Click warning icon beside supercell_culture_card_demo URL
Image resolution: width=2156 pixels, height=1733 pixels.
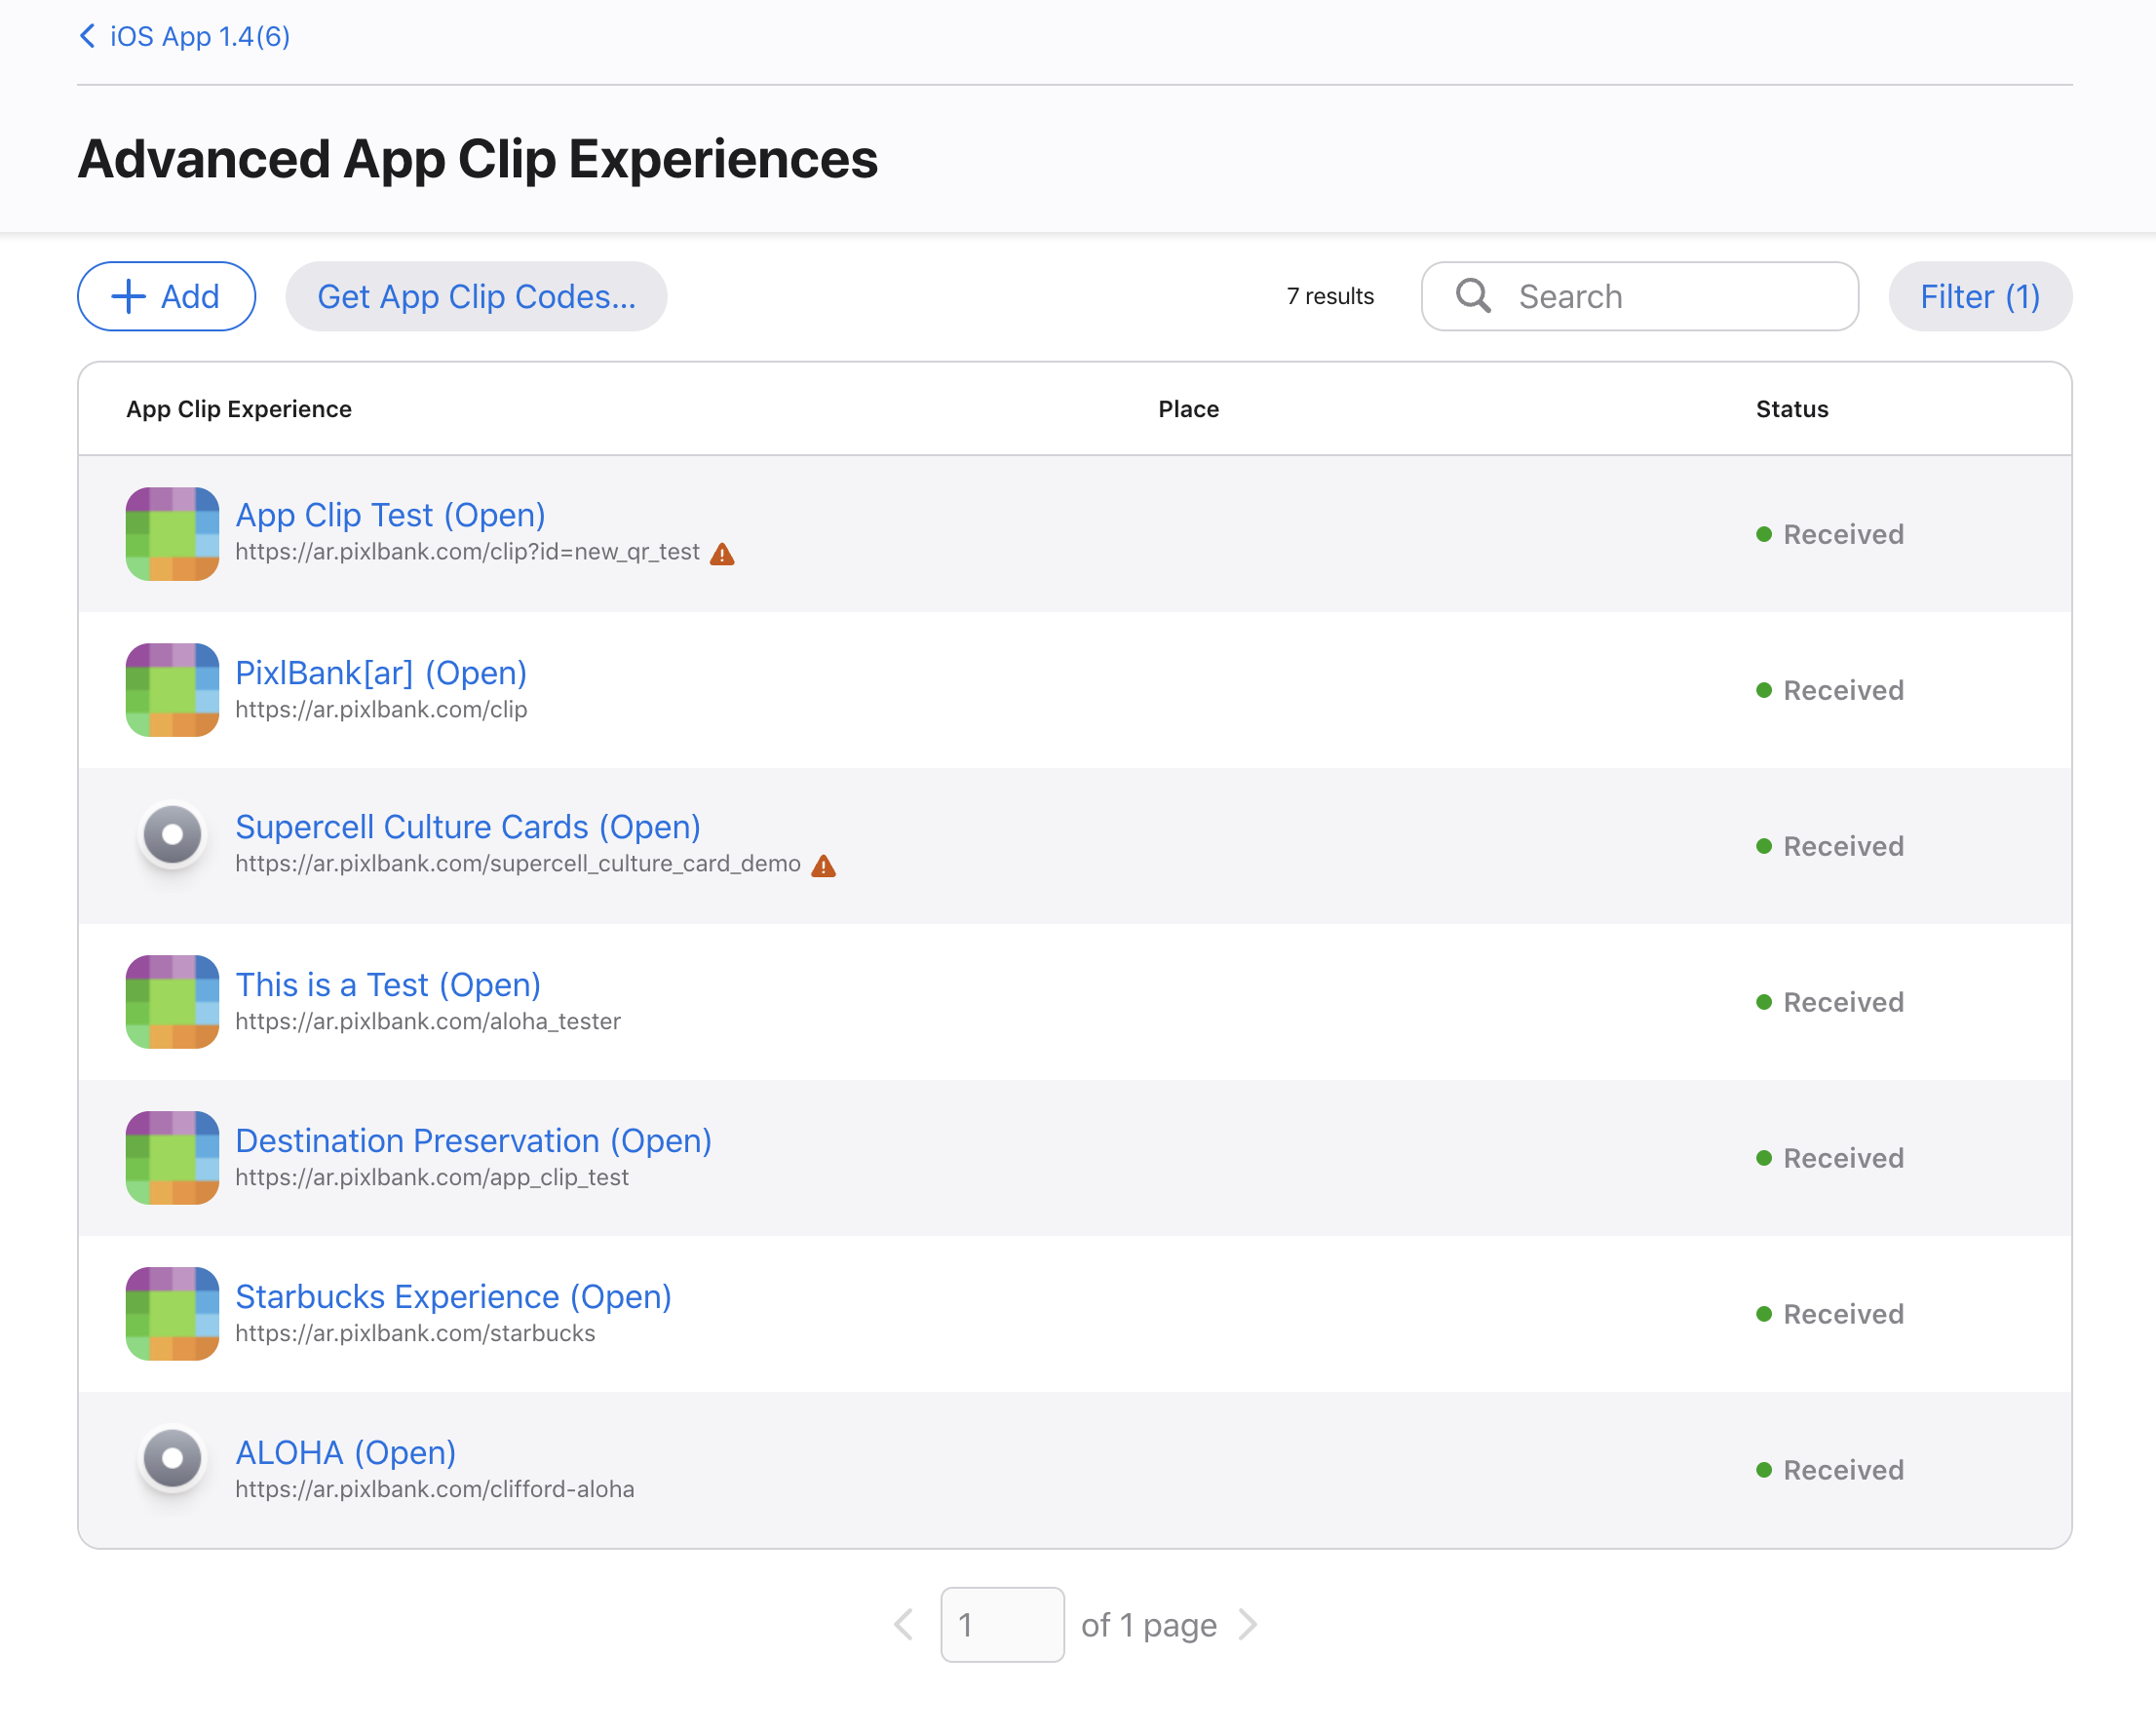click(x=823, y=866)
